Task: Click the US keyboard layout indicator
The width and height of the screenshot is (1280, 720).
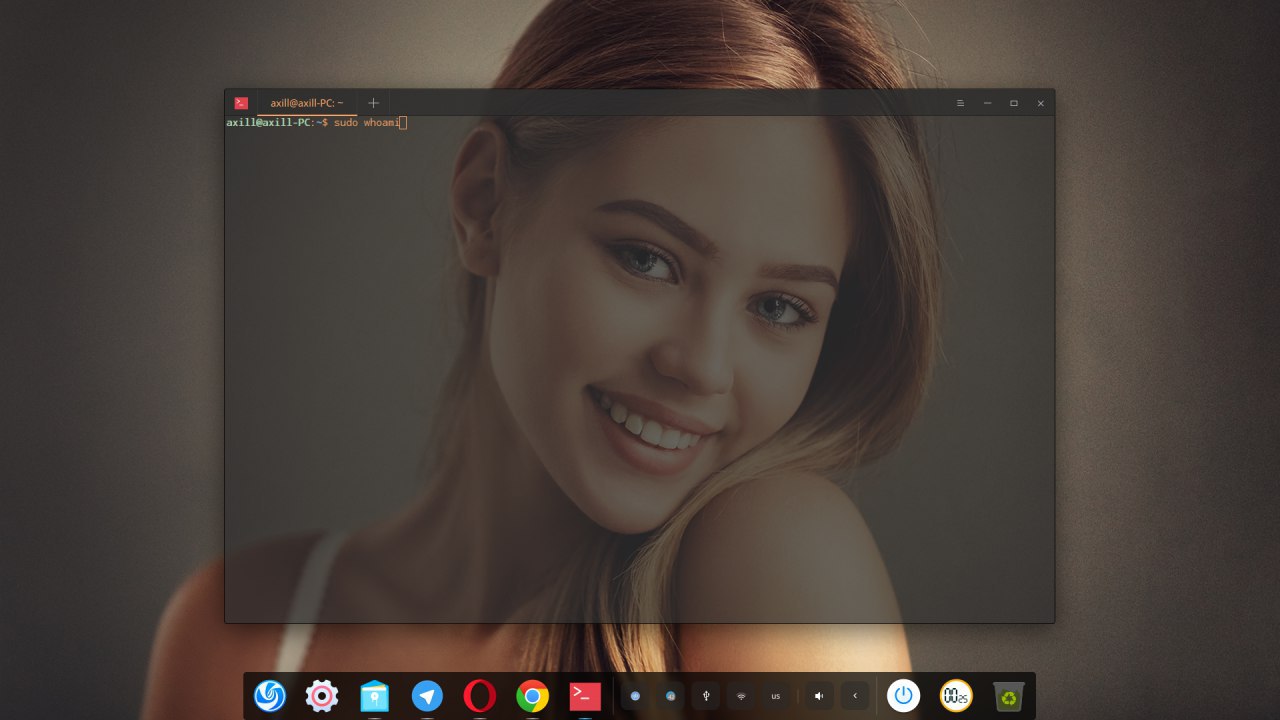Action: click(776, 696)
